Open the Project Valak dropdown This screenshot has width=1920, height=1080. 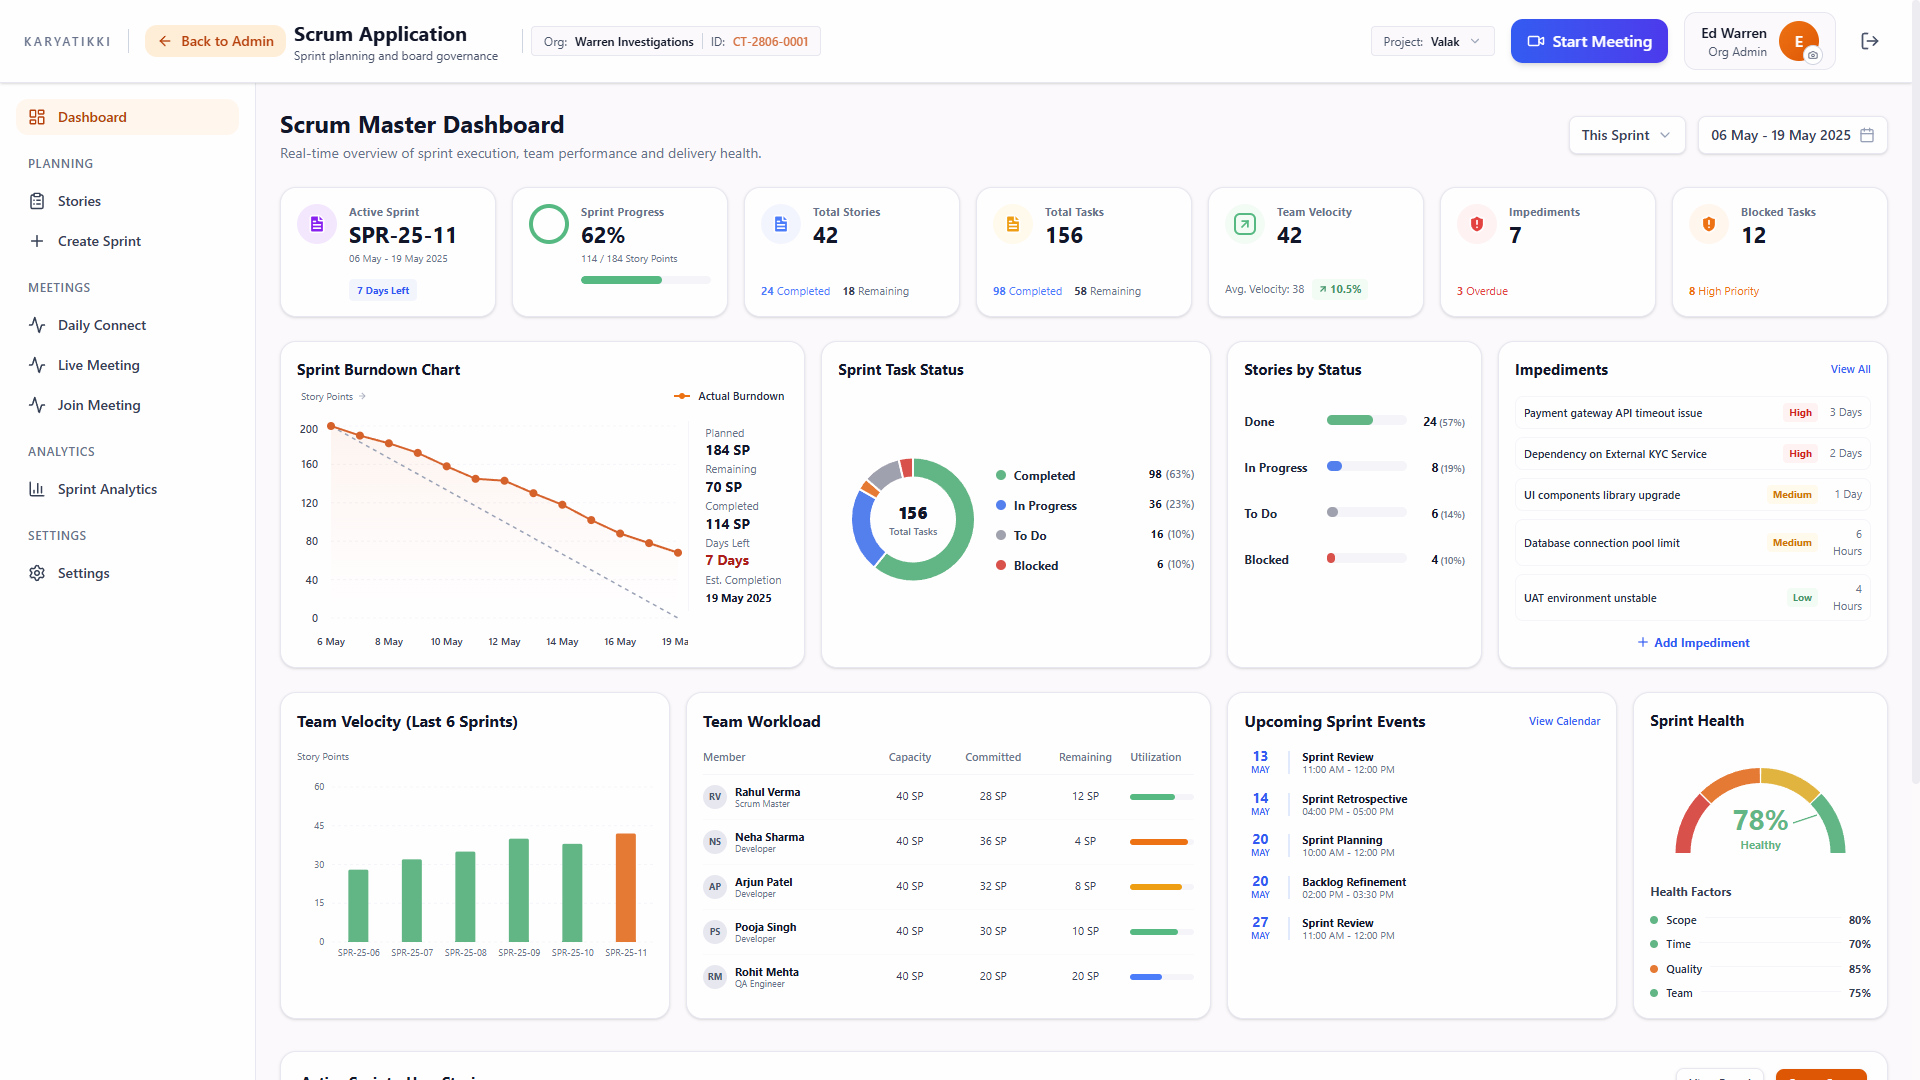[x=1433, y=42]
